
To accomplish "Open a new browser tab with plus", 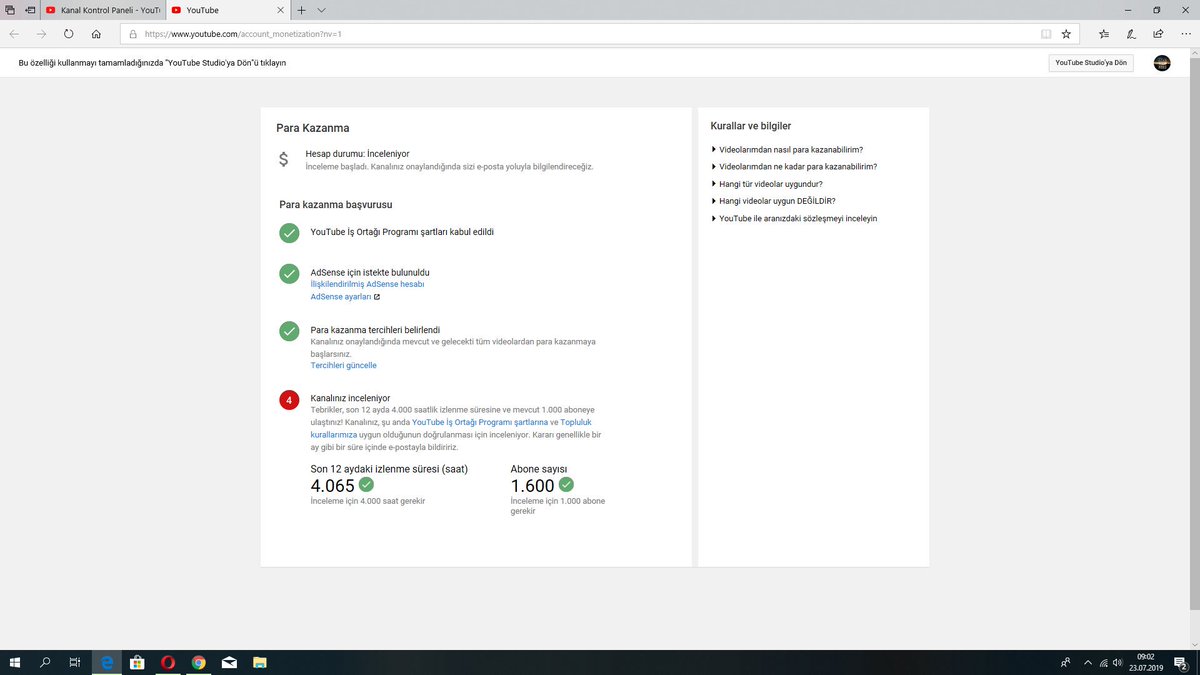I will point(301,9).
